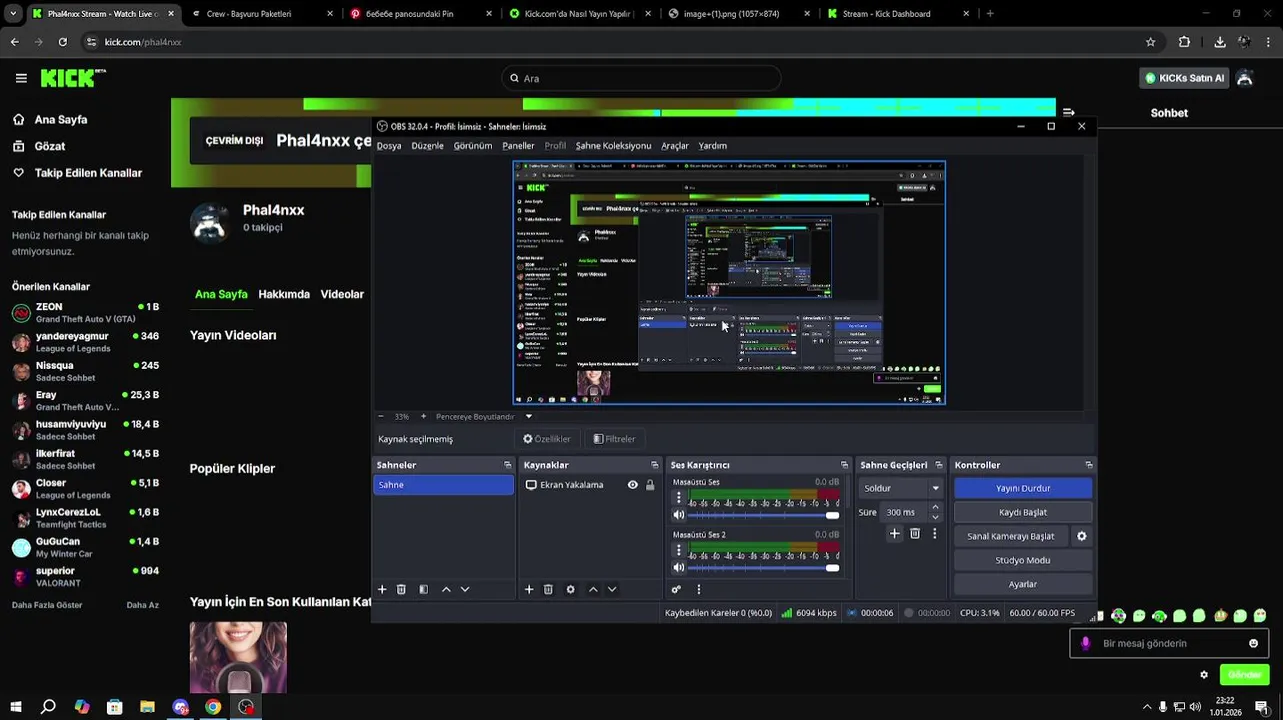The image size is (1283, 720).
Task: Zoom out the OBS preview with the minus icon
Action: coord(380,416)
